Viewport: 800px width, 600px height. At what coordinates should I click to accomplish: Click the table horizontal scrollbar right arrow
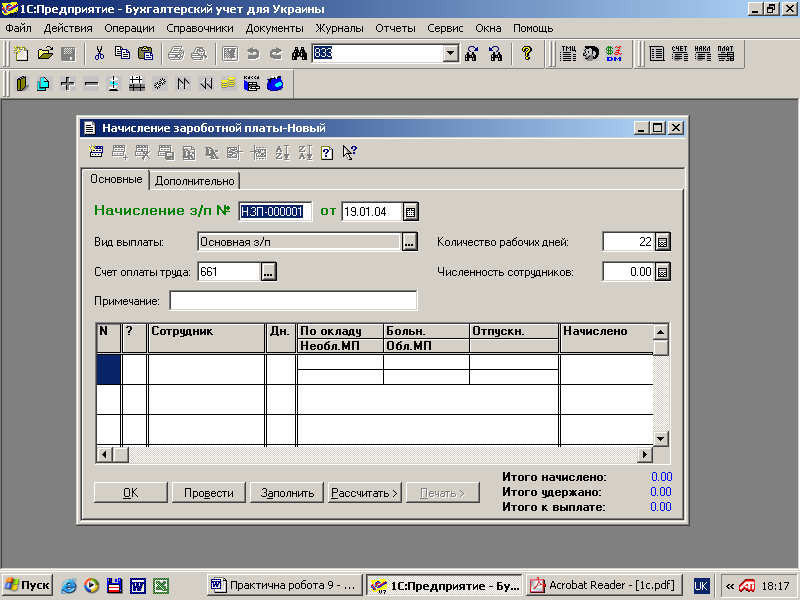645,454
